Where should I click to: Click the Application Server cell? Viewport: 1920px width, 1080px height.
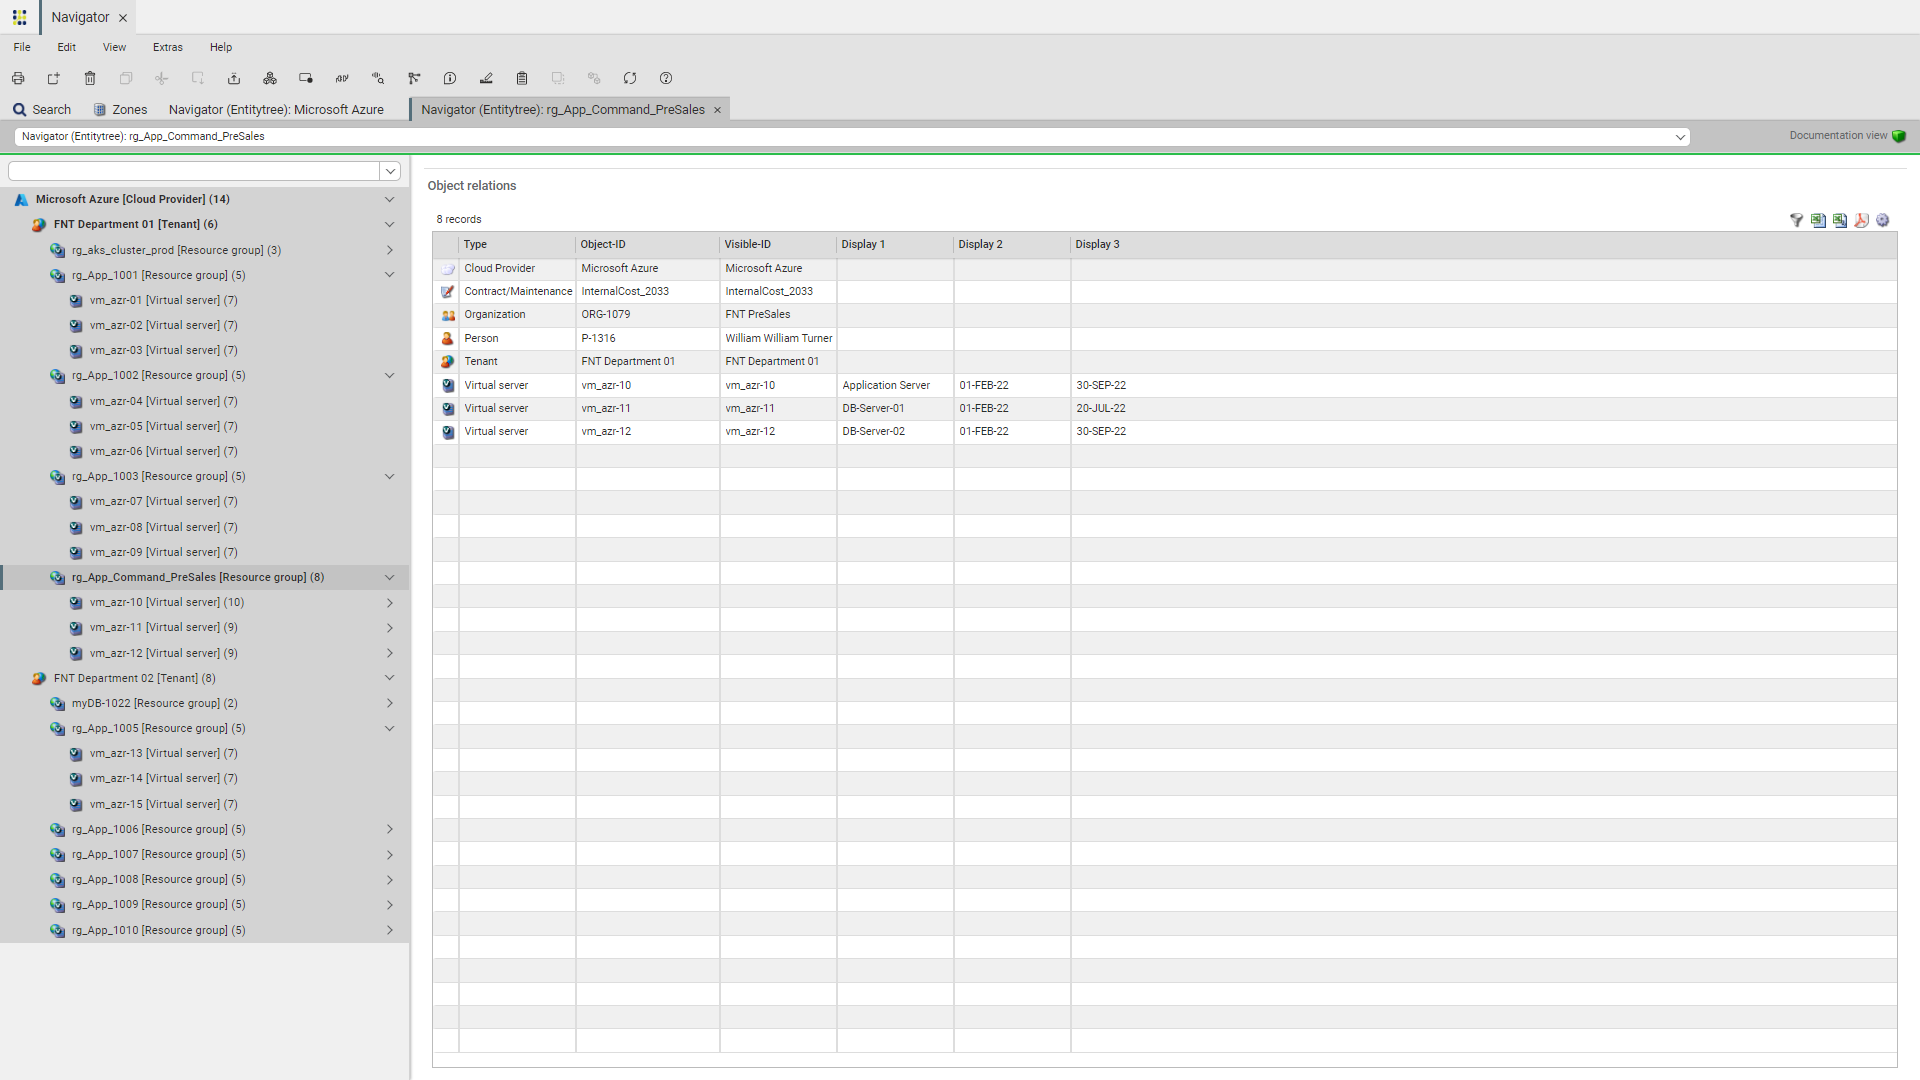click(895, 385)
